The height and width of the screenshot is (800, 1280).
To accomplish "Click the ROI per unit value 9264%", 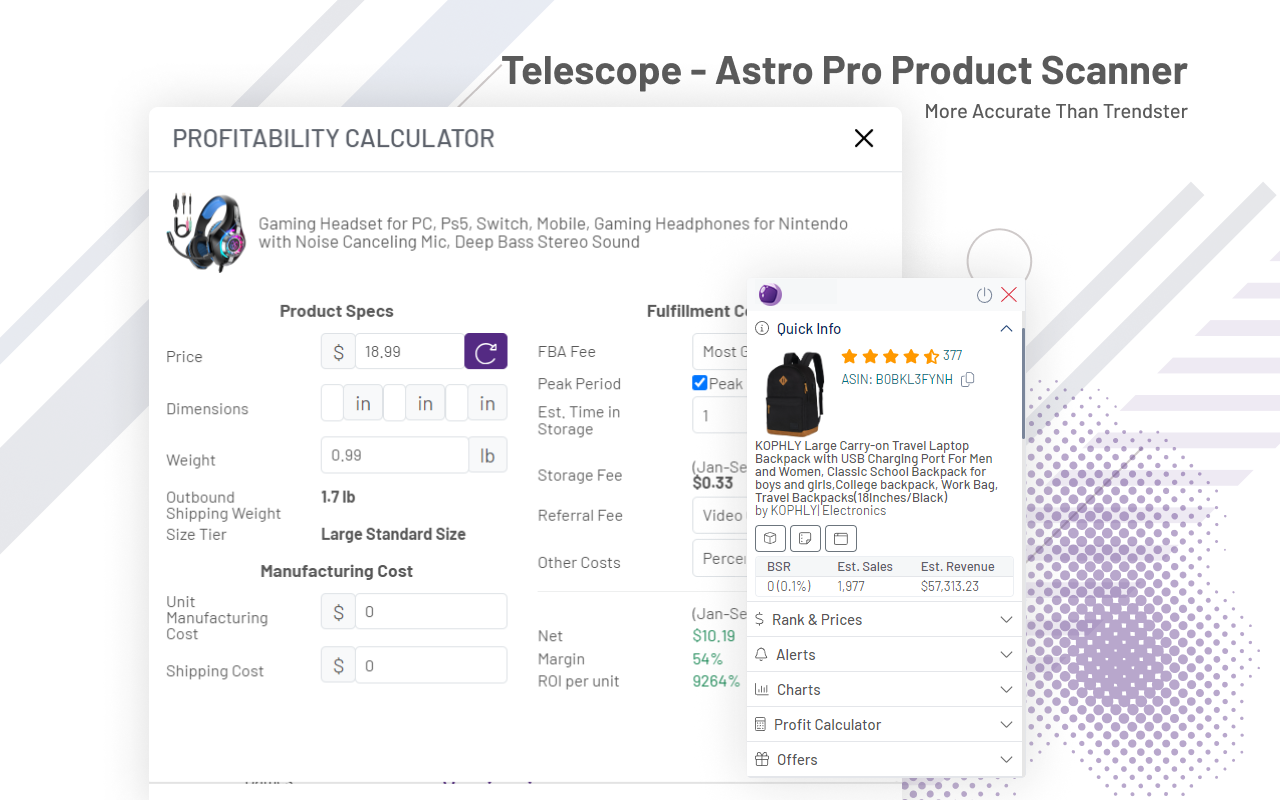I will pos(716,681).
